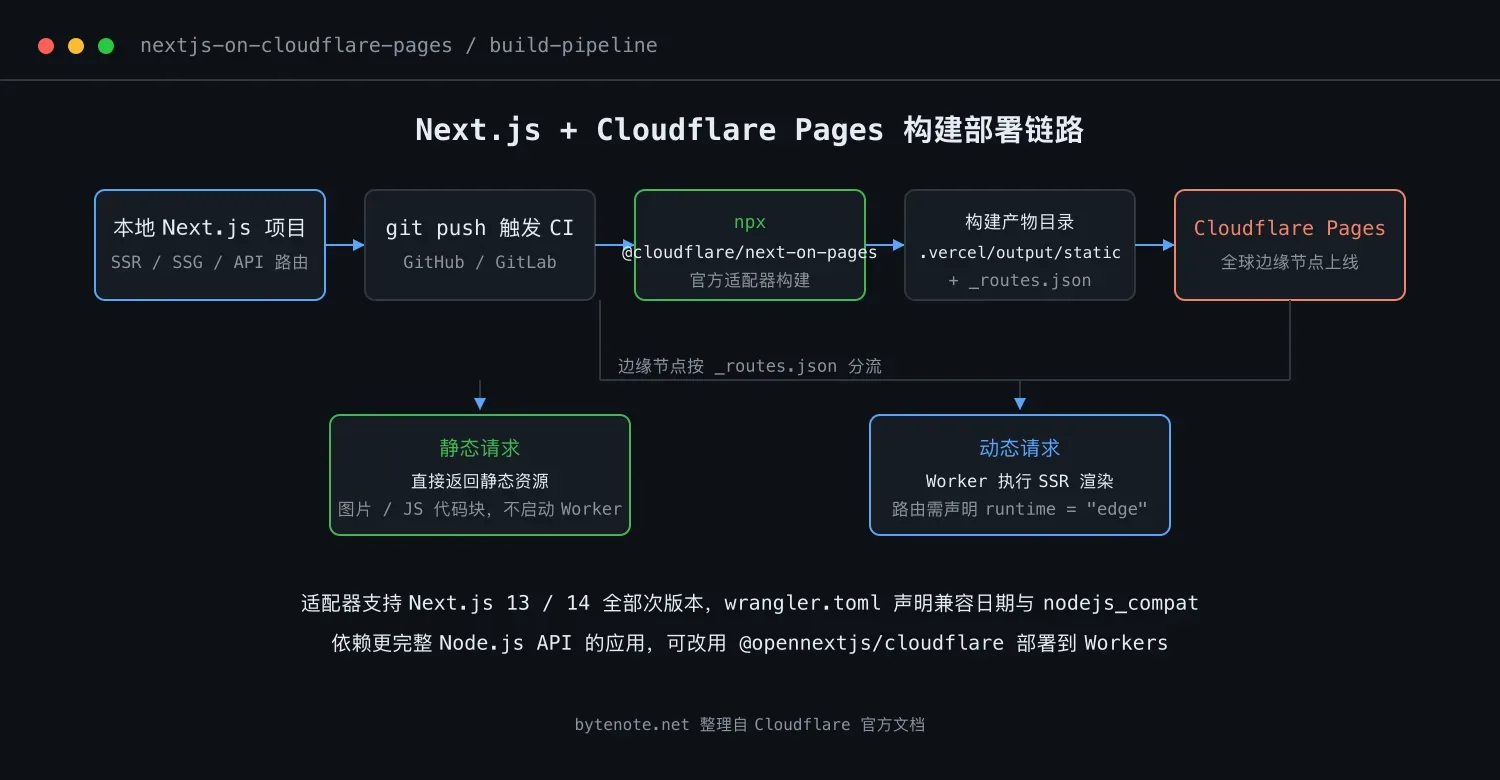The image size is (1500, 780).
Task: Click 图片 / JS 代码块，不启动 Worker text
Action: tap(480, 509)
